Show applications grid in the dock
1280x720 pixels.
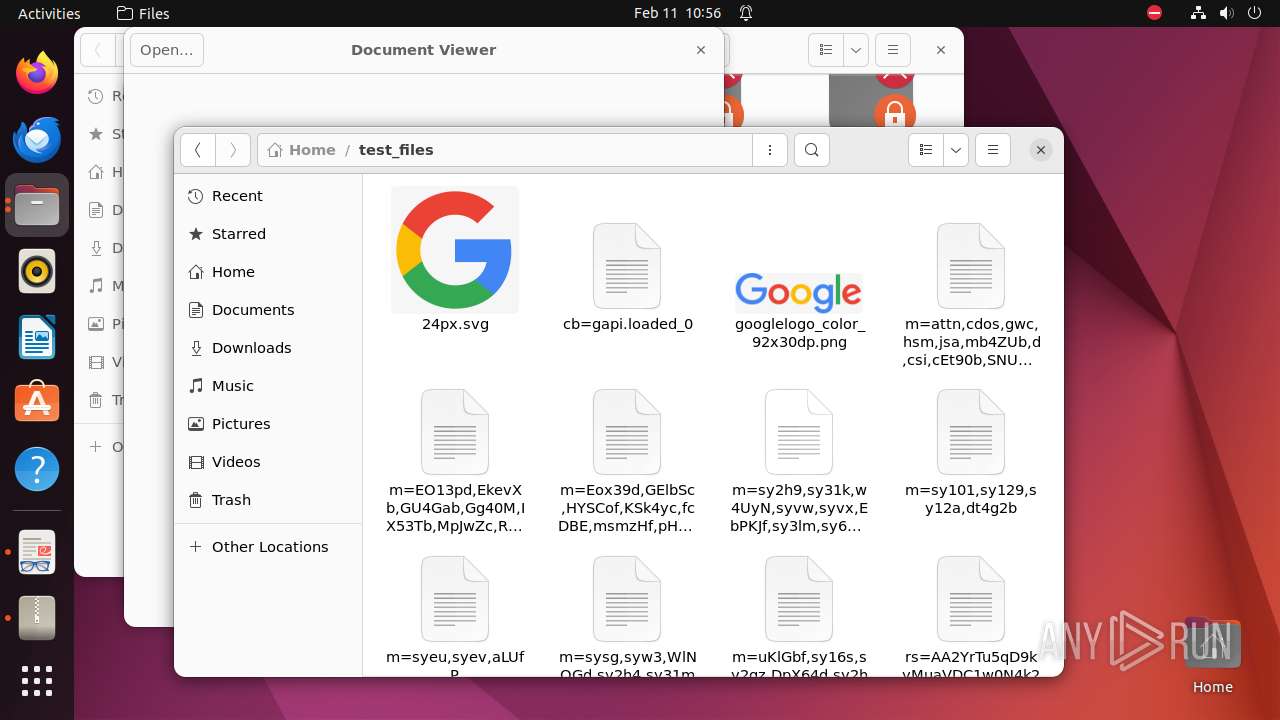tap(37, 681)
